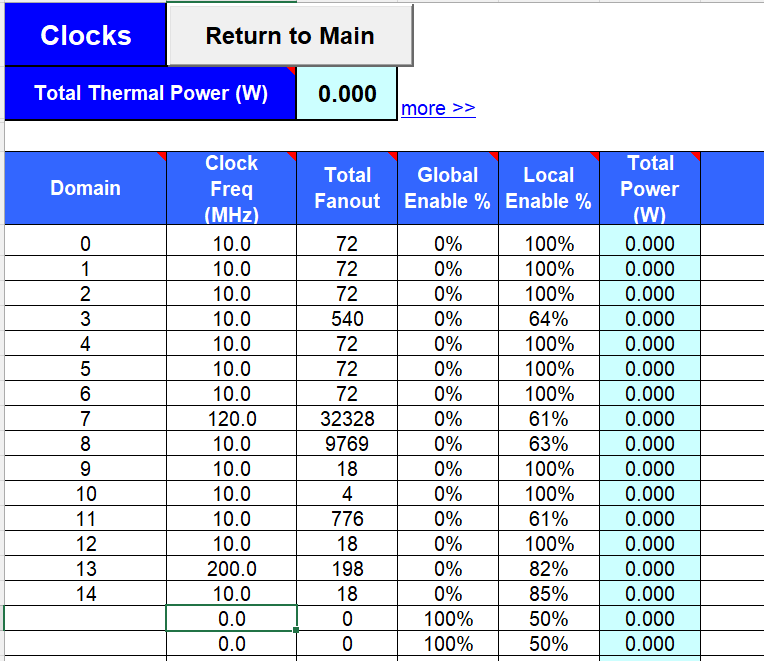Select fanout value 18 in domain 12
The width and height of the screenshot is (764, 661).
point(347,543)
